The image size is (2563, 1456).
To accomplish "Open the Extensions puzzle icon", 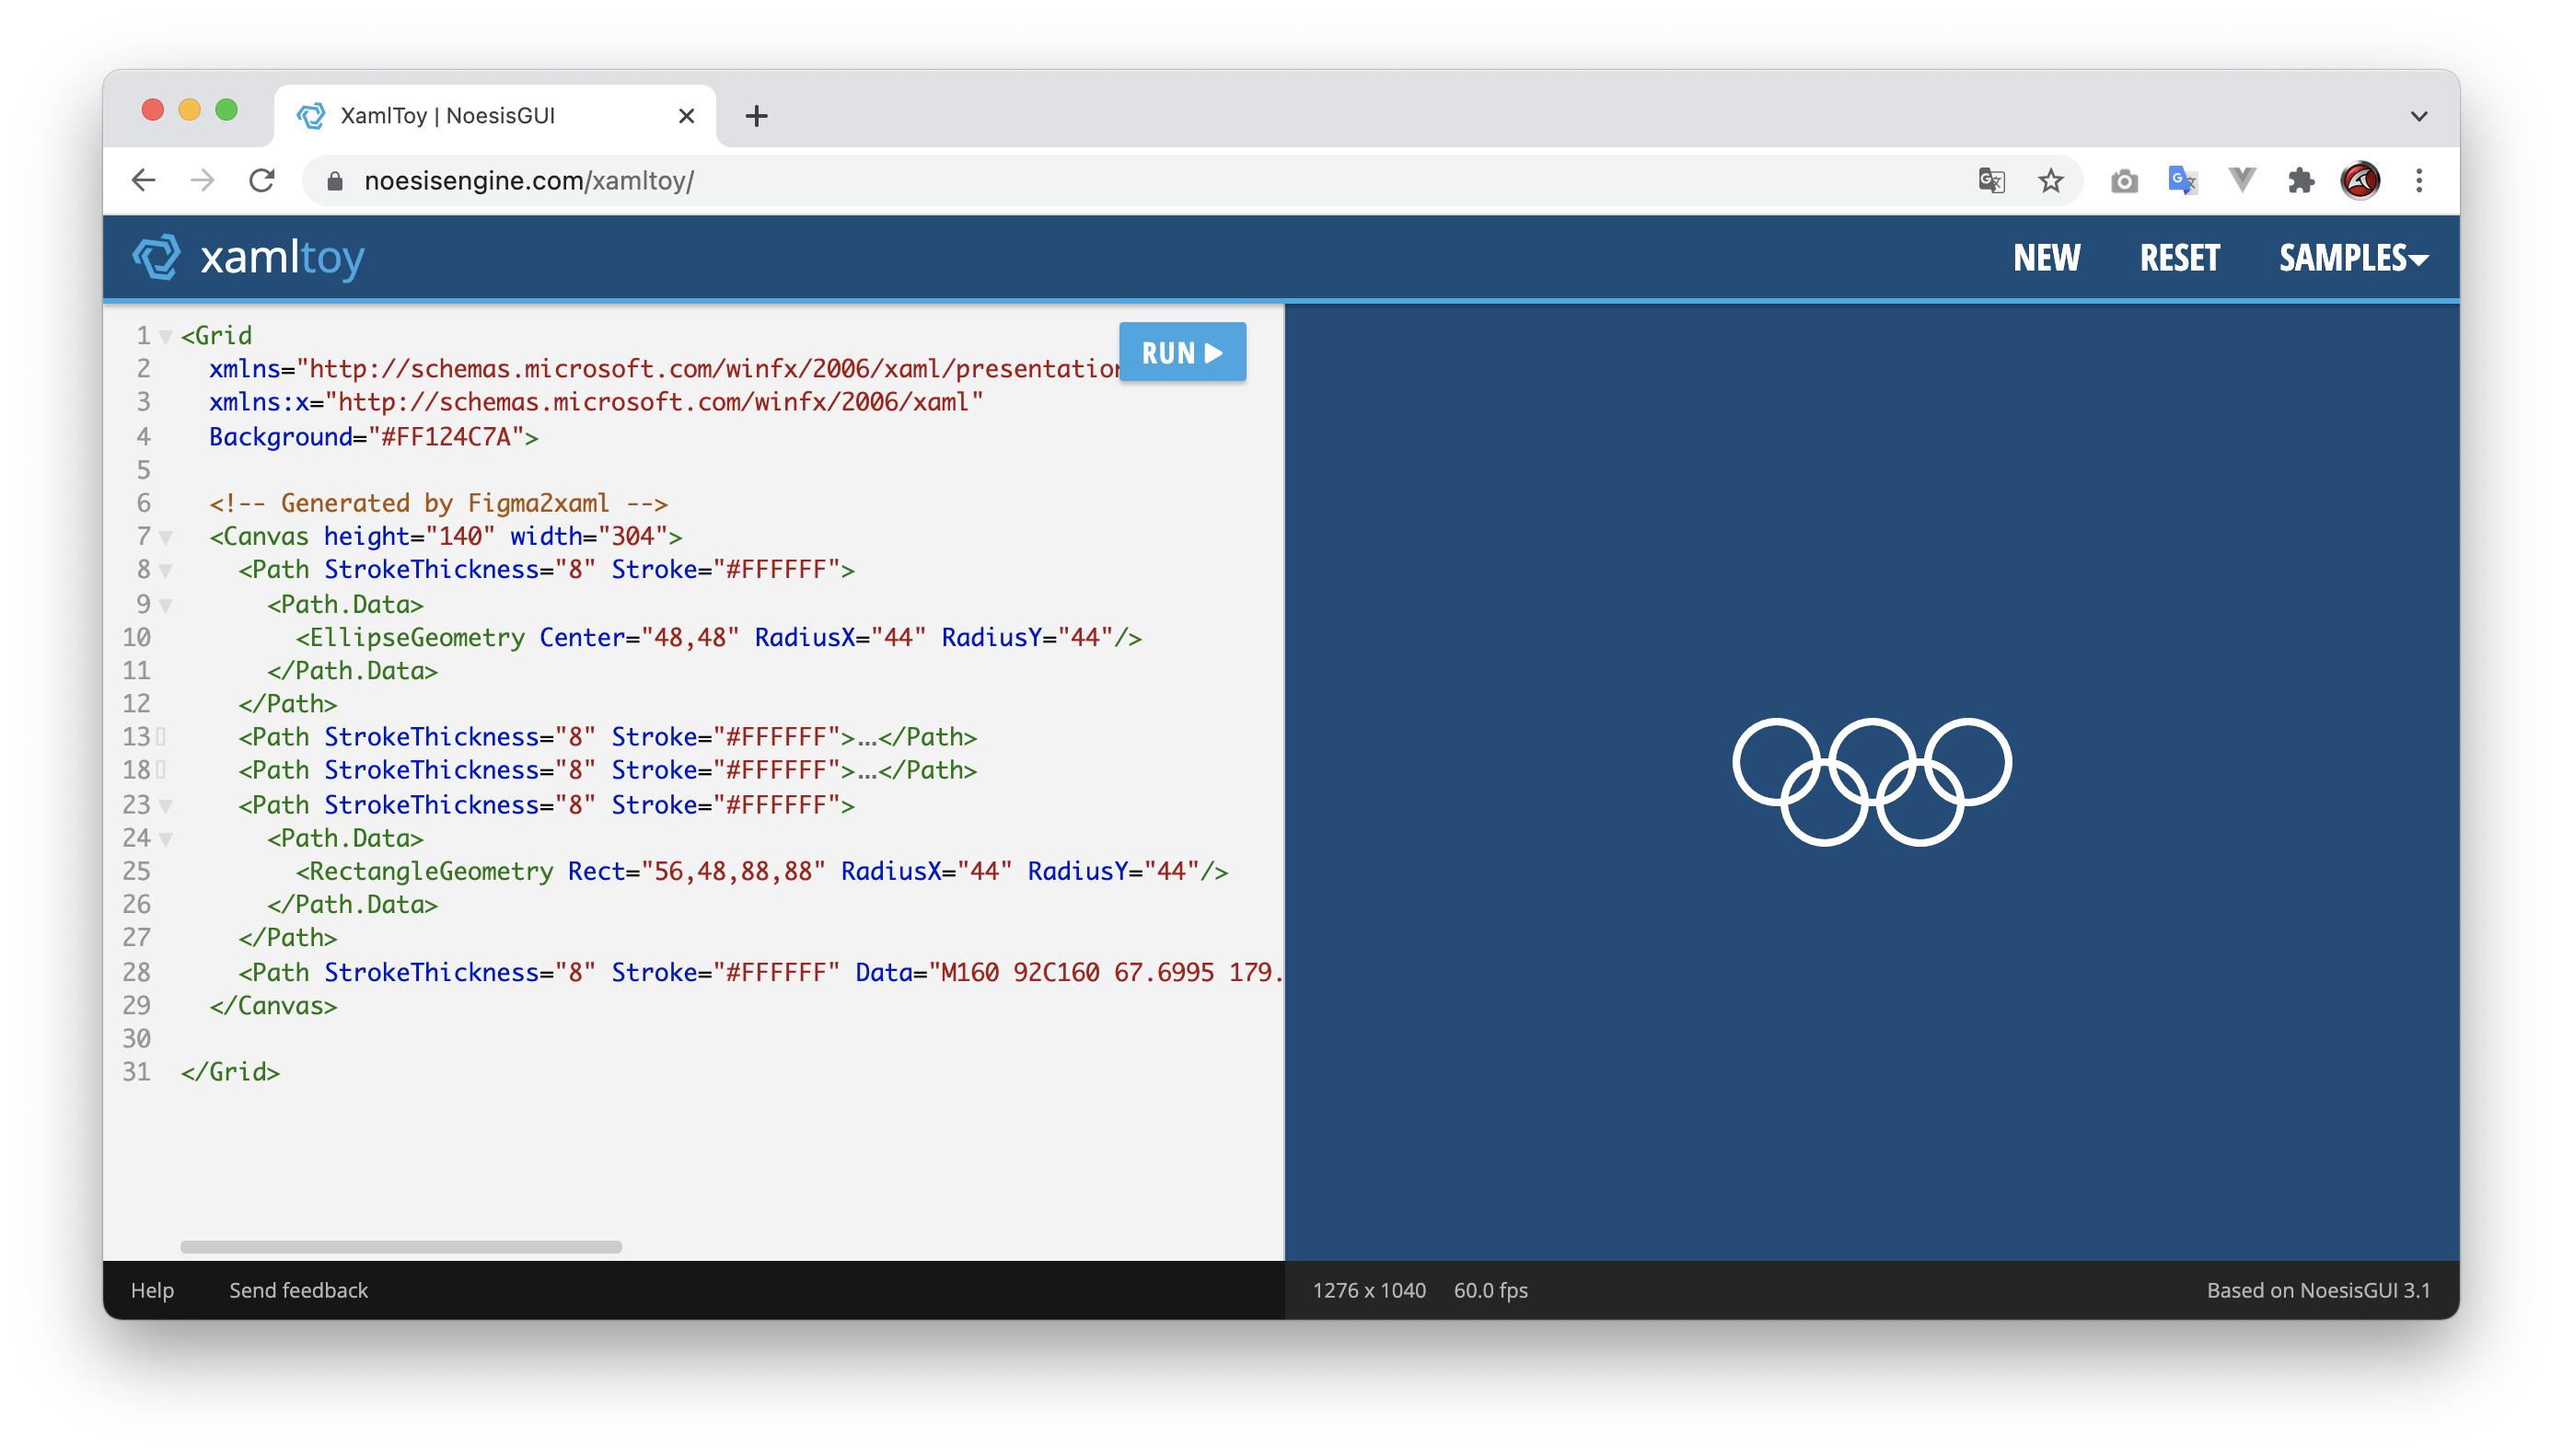I will pyautogui.click(x=2301, y=181).
